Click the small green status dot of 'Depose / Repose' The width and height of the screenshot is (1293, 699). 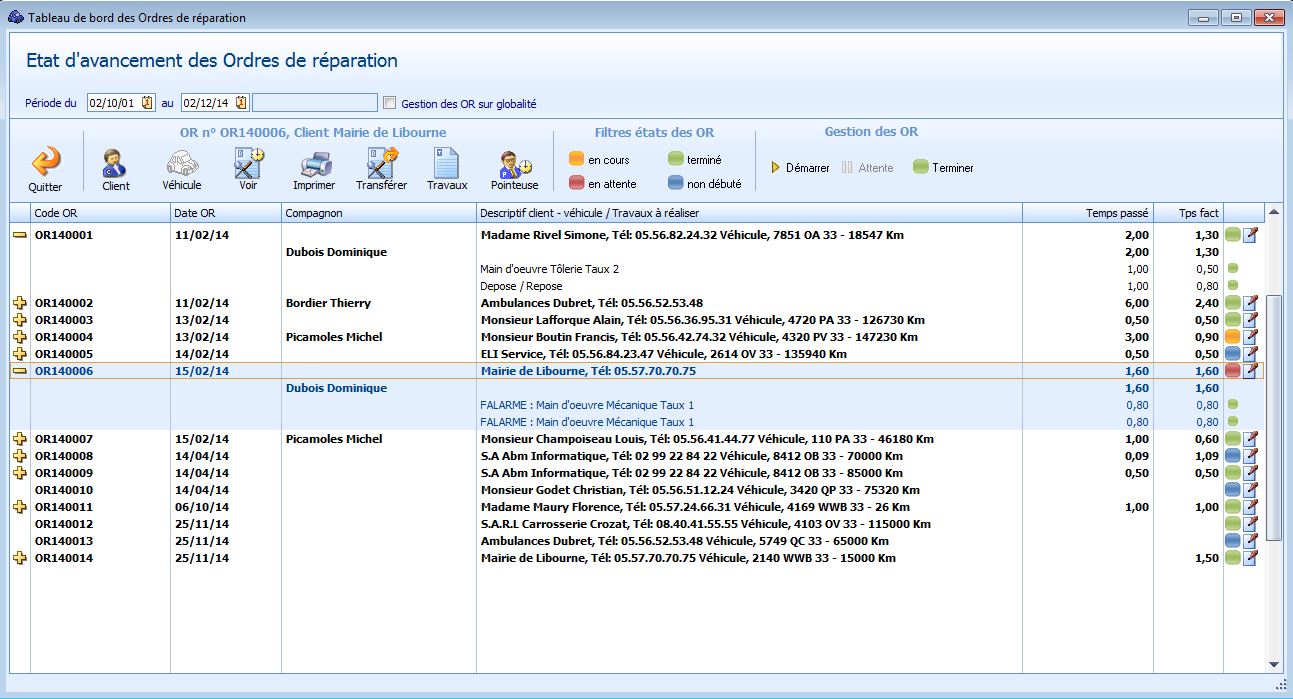point(1233,286)
